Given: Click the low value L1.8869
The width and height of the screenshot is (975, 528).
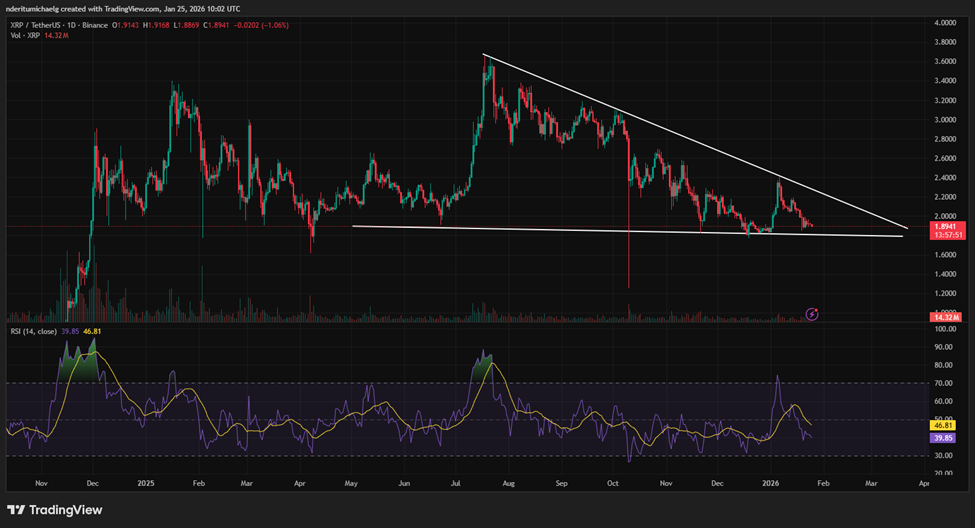Looking at the screenshot, I should tap(186, 25).
